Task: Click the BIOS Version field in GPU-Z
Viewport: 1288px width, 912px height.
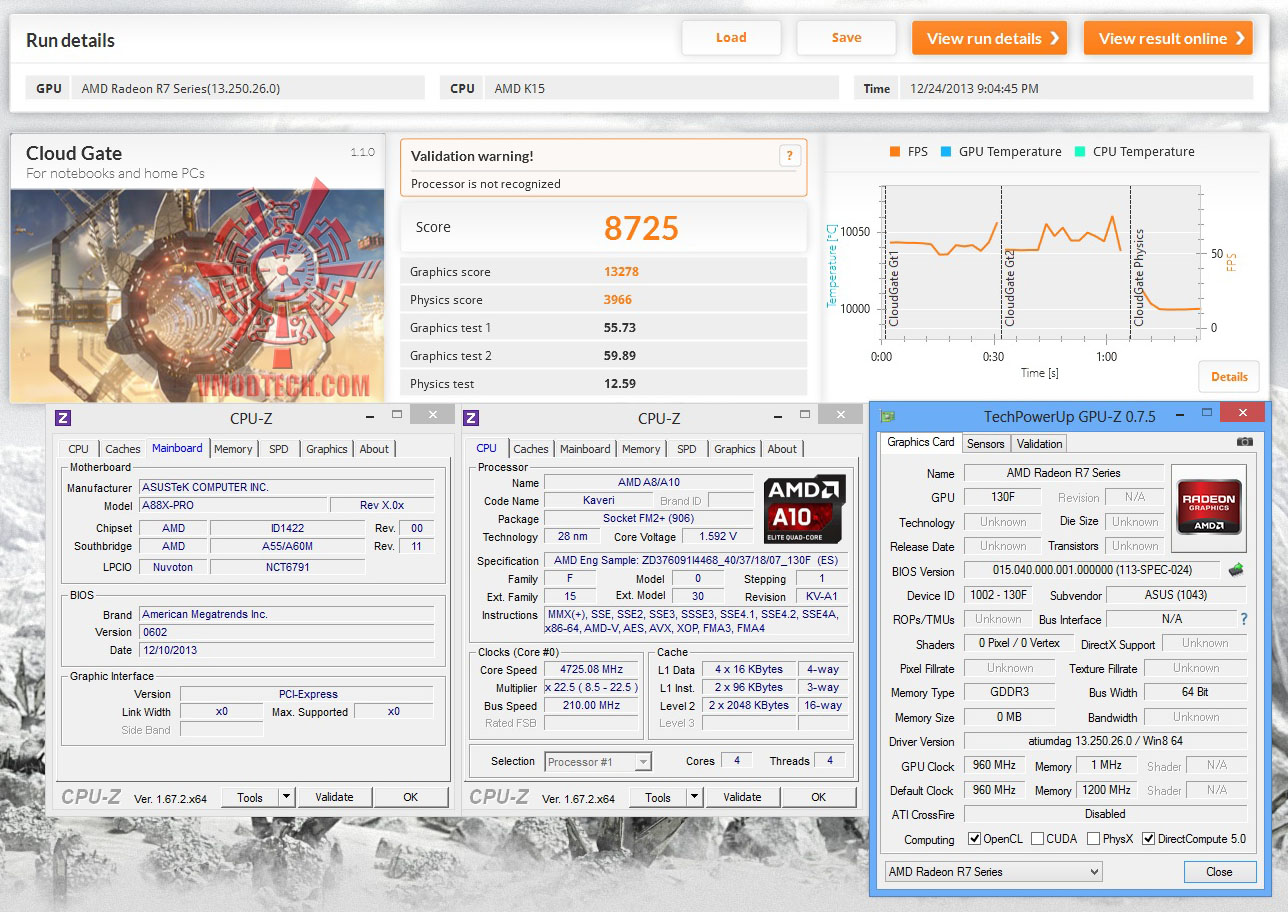Action: (1092, 571)
